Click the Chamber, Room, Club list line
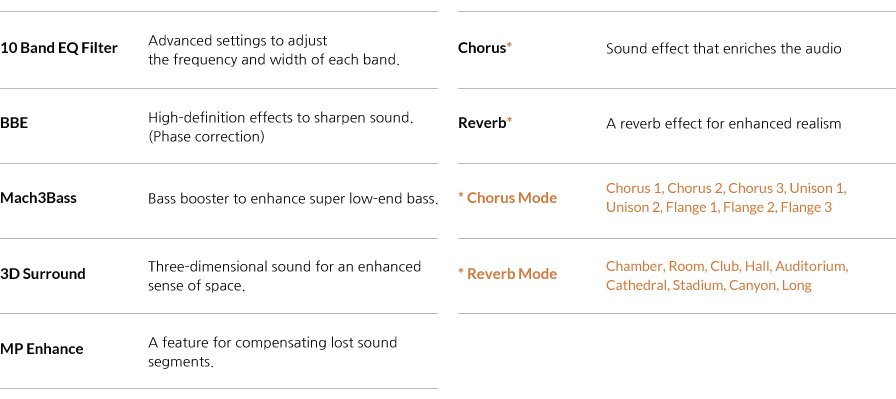The width and height of the screenshot is (896, 399). (727, 266)
